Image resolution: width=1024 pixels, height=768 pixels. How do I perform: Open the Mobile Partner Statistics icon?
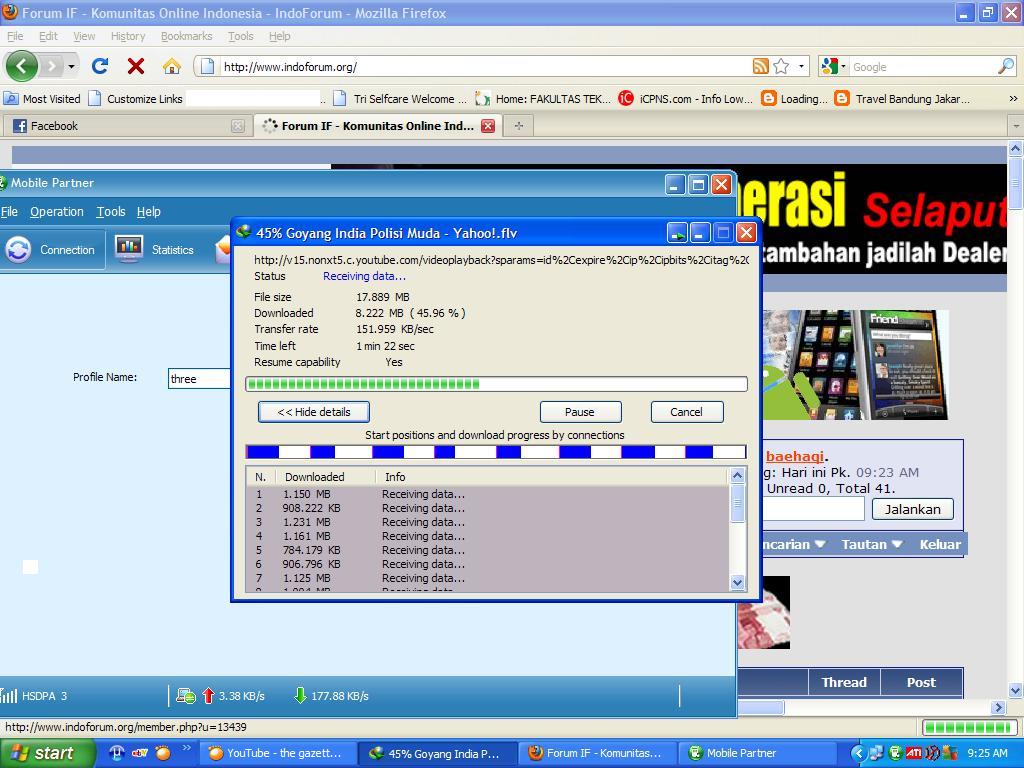(129, 249)
